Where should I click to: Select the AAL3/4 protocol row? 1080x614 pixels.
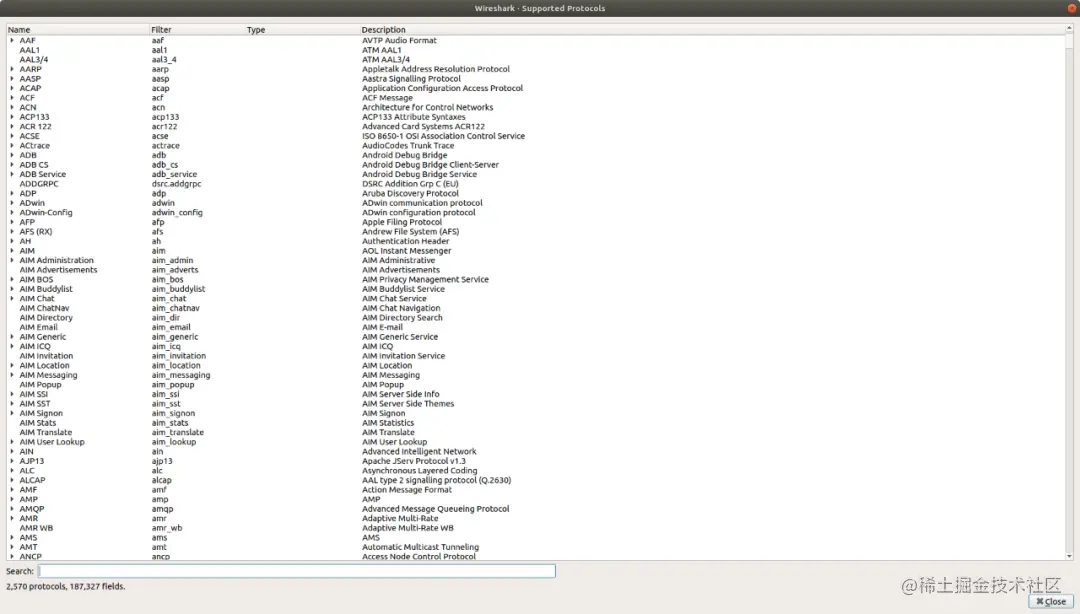pyautogui.click(x=535, y=60)
